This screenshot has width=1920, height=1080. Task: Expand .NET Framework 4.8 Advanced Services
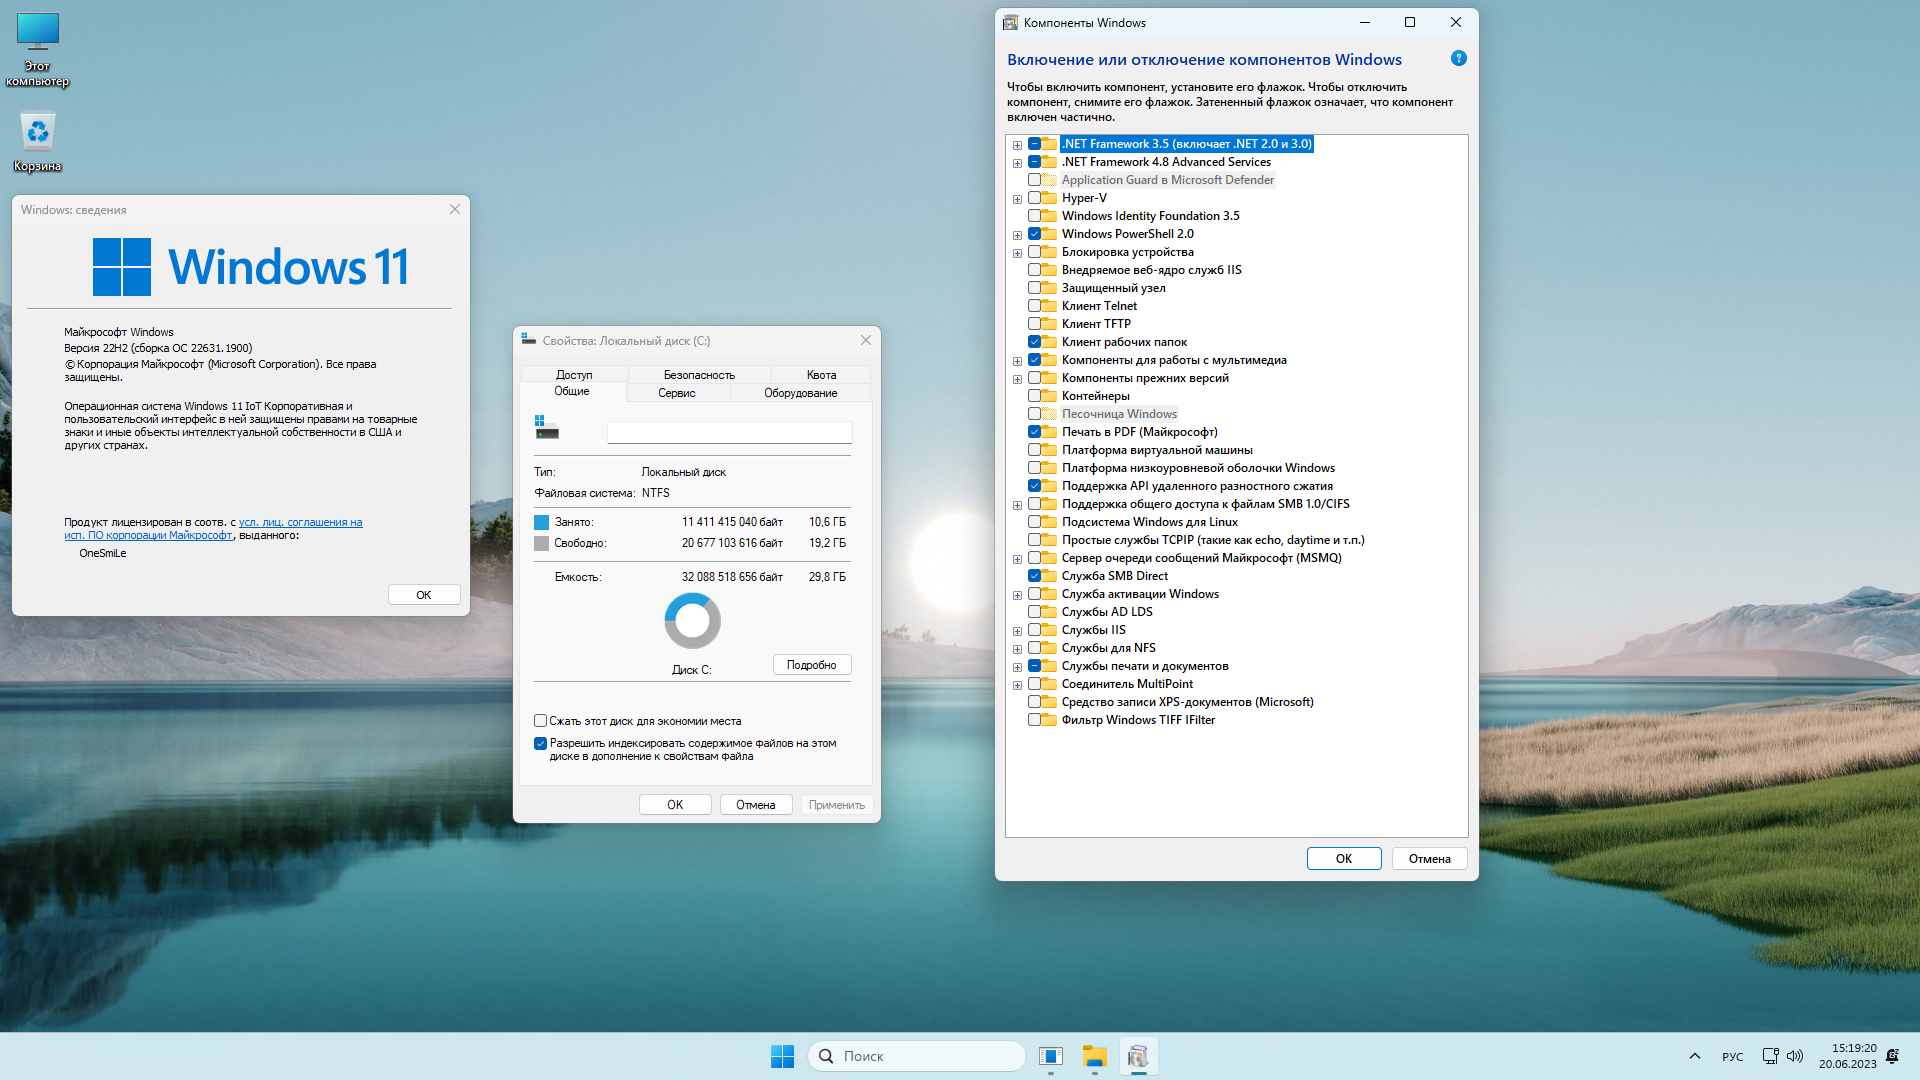tap(1017, 163)
